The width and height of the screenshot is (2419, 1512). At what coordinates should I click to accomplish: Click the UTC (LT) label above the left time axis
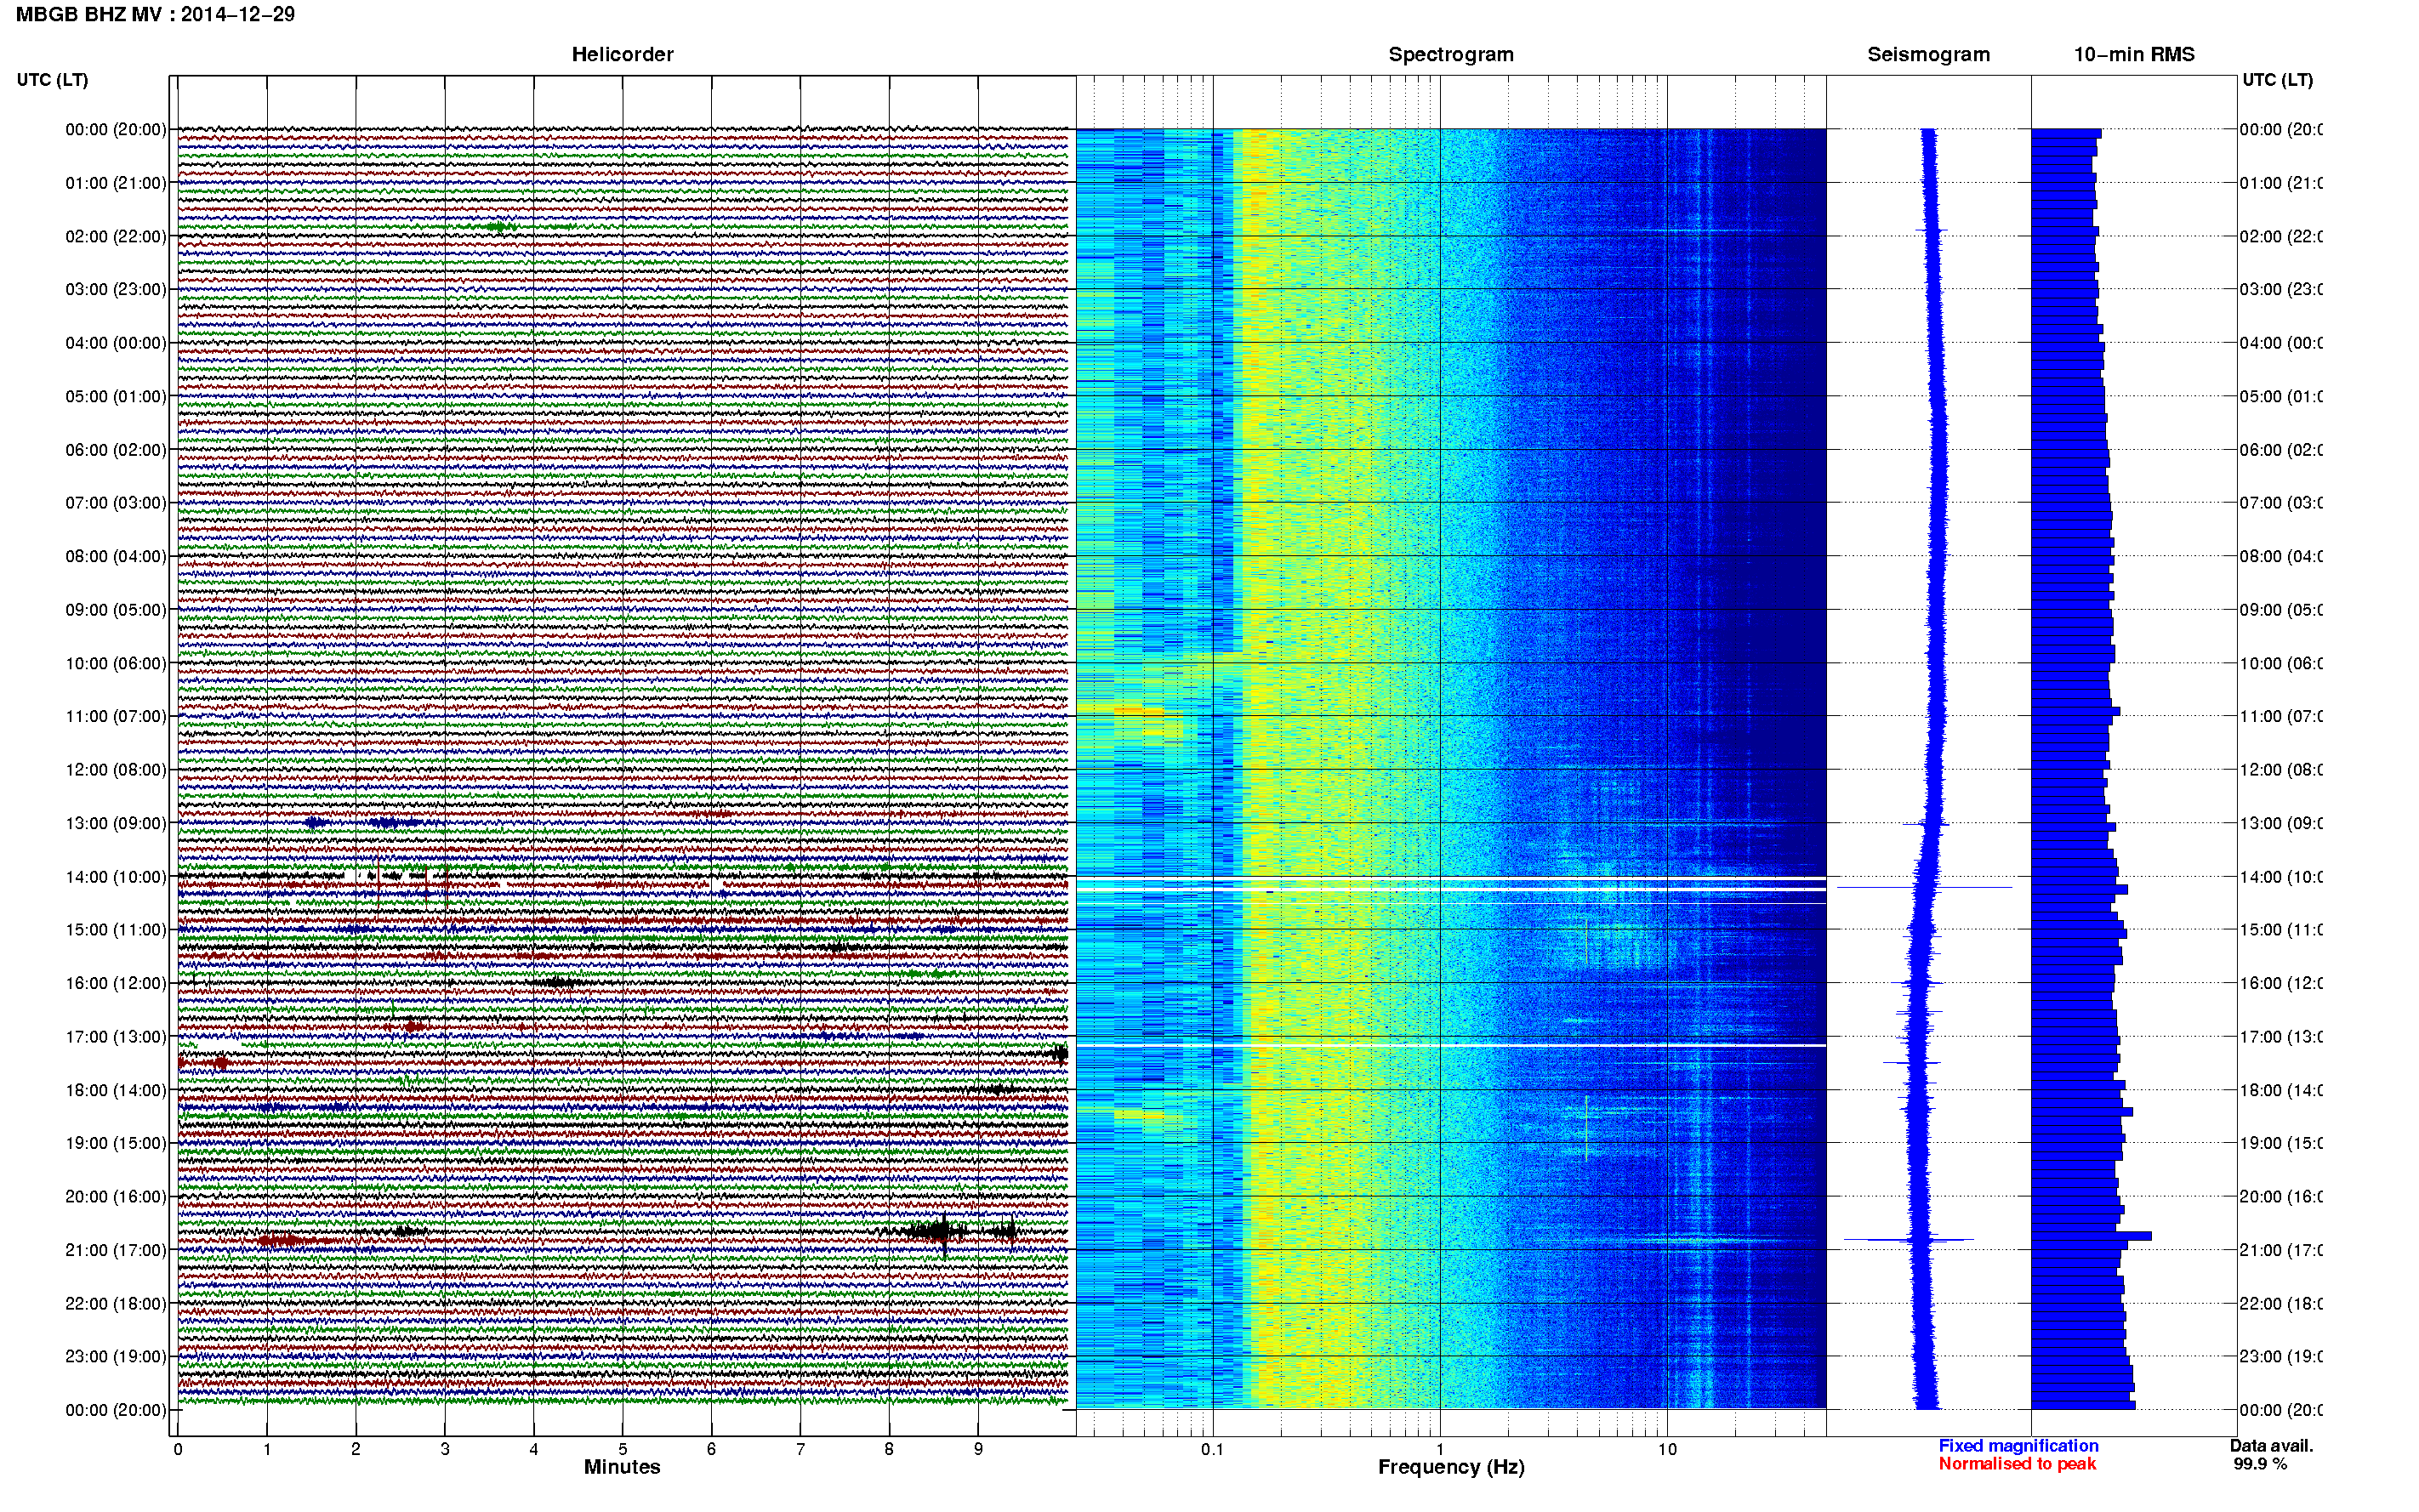[52, 80]
